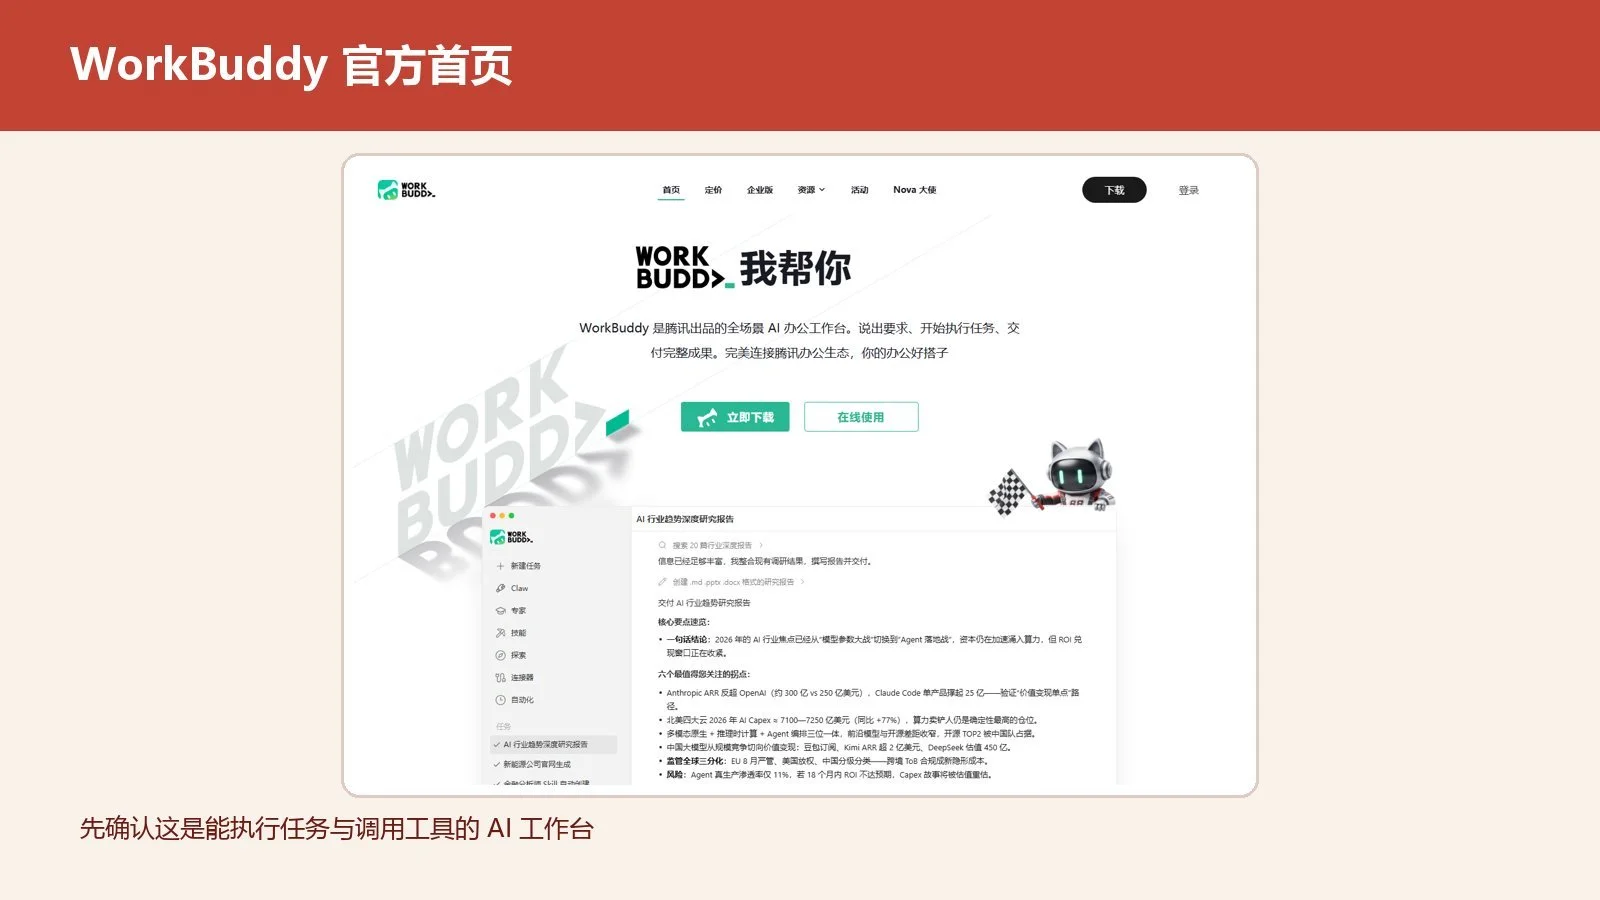Click the text 交付 AI 行业趋势研究报告
The width and height of the screenshot is (1600, 900).
(704, 603)
